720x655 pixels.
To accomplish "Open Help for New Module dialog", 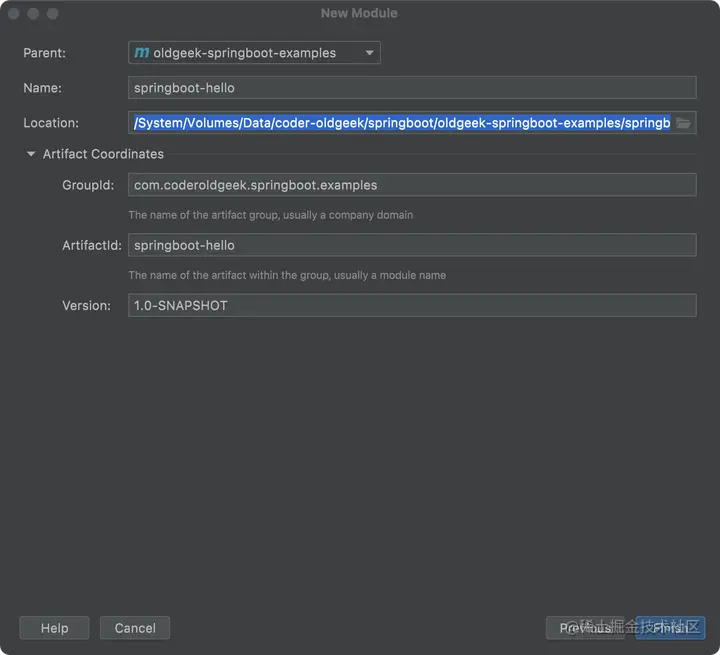I will coord(54,628).
